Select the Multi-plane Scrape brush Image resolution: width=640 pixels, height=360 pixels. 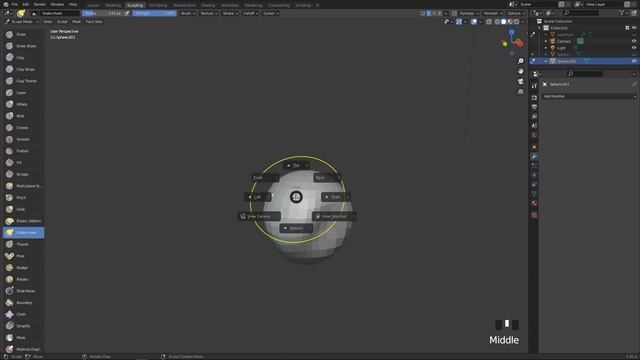[23, 186]
